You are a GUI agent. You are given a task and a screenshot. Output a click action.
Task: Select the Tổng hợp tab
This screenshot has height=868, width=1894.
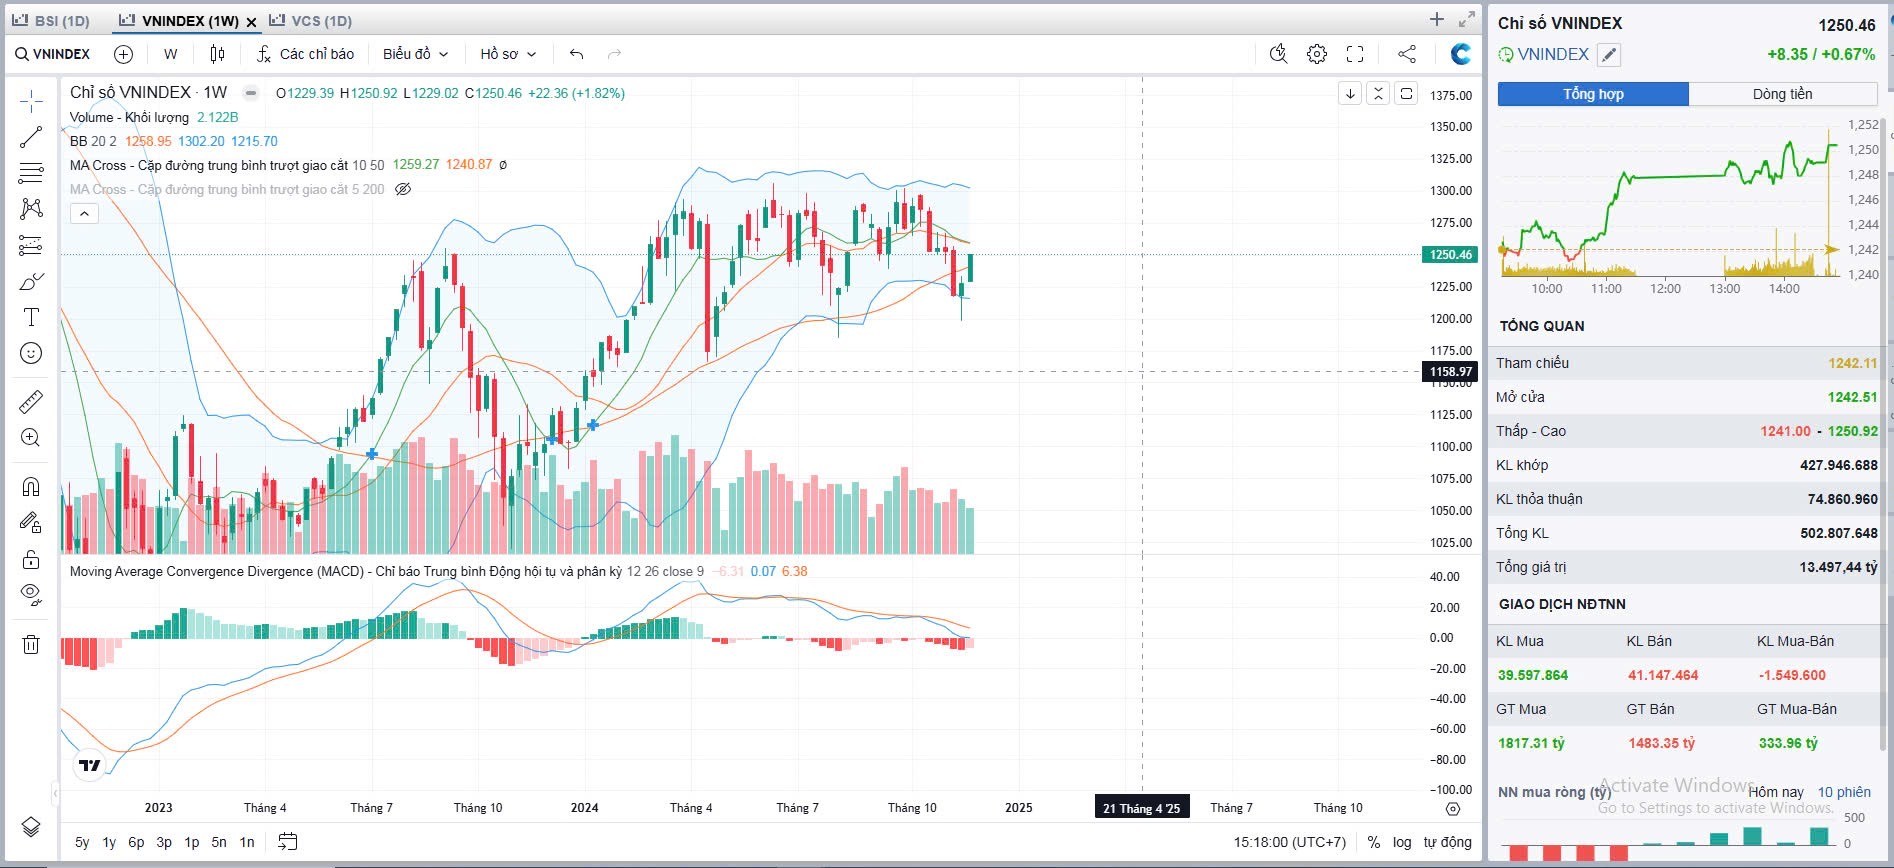tap(1593, 94)
